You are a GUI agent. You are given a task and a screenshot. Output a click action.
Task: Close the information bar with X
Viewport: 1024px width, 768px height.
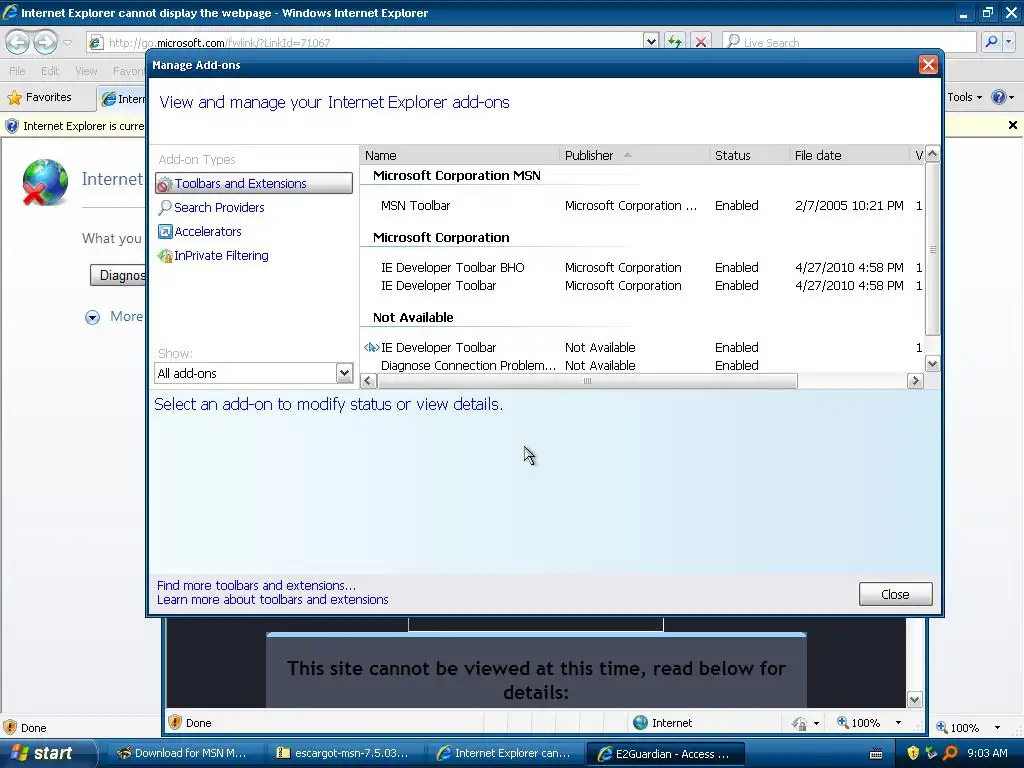(1013, 125)
